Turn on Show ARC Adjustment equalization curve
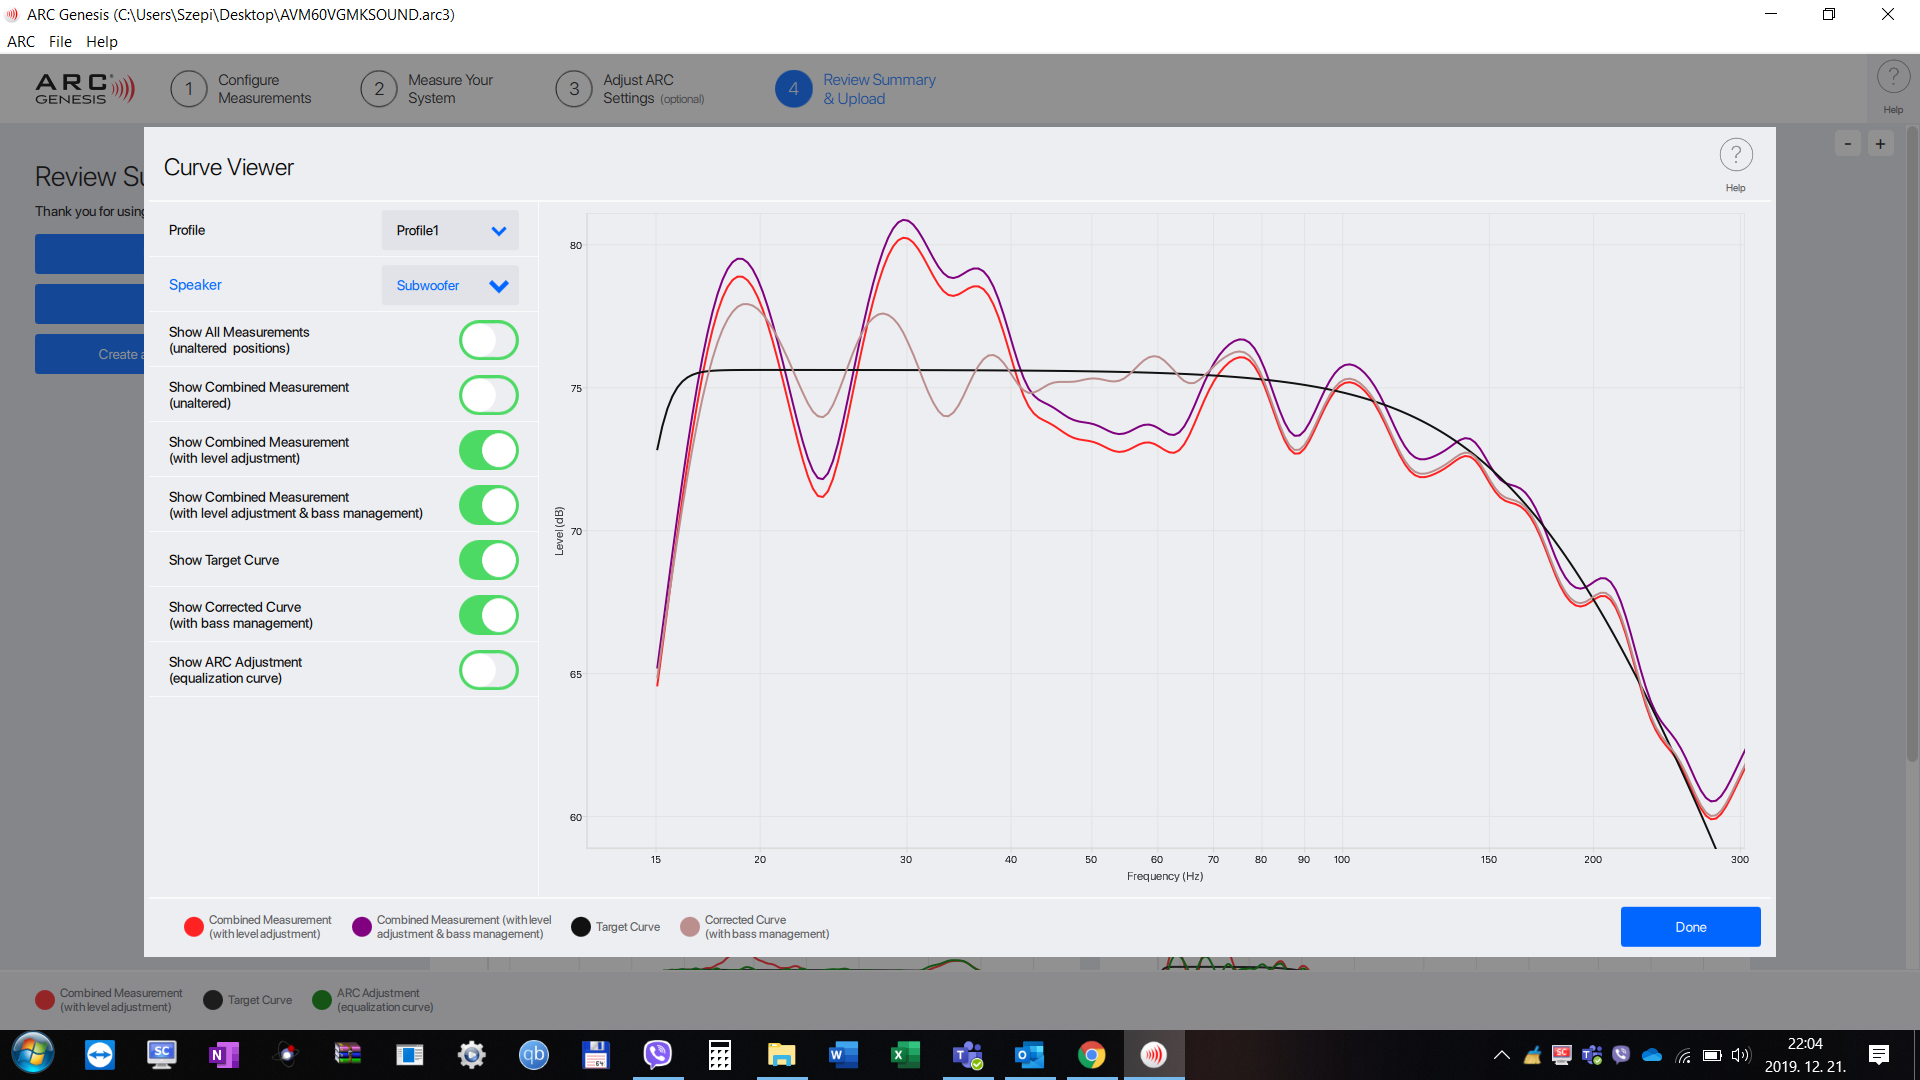1920x1080 pixels. 488,670
